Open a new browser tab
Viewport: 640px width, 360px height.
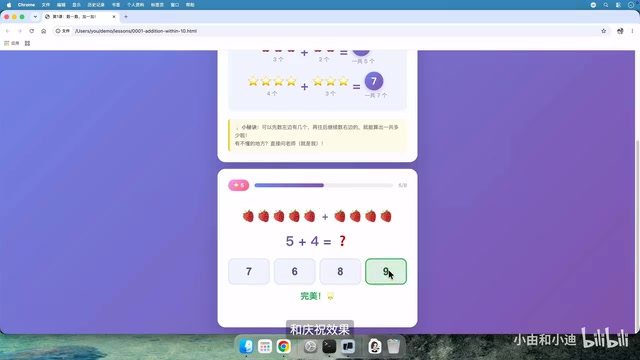(126, 17)
